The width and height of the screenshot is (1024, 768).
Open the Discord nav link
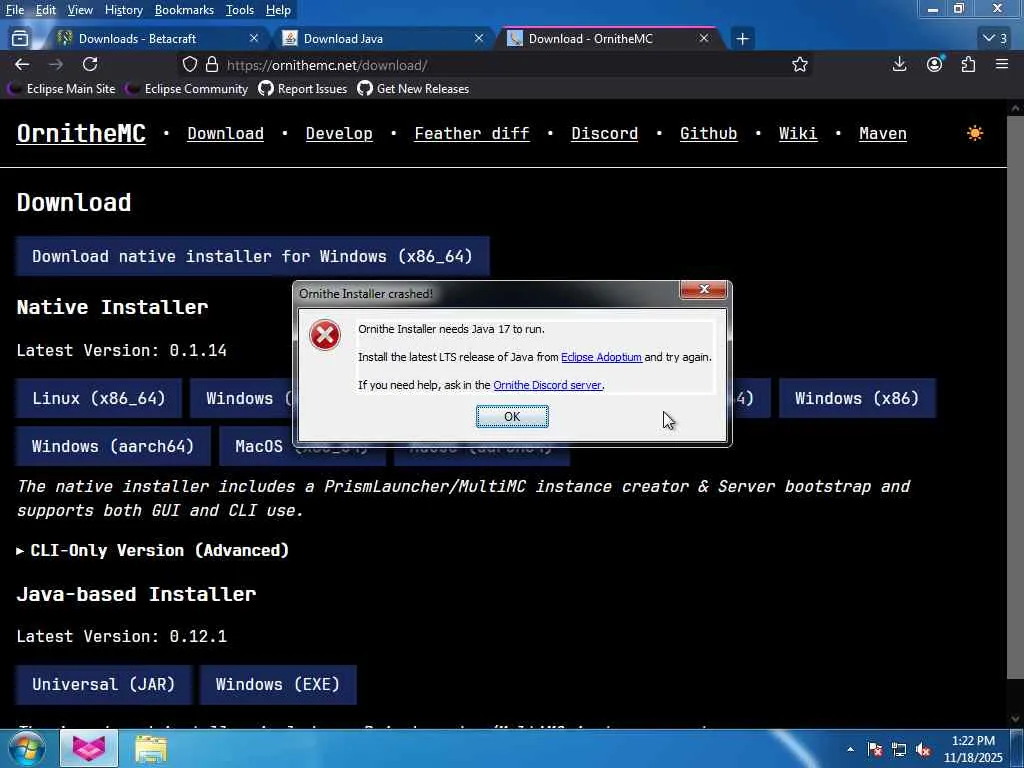(x=604, y=133)
